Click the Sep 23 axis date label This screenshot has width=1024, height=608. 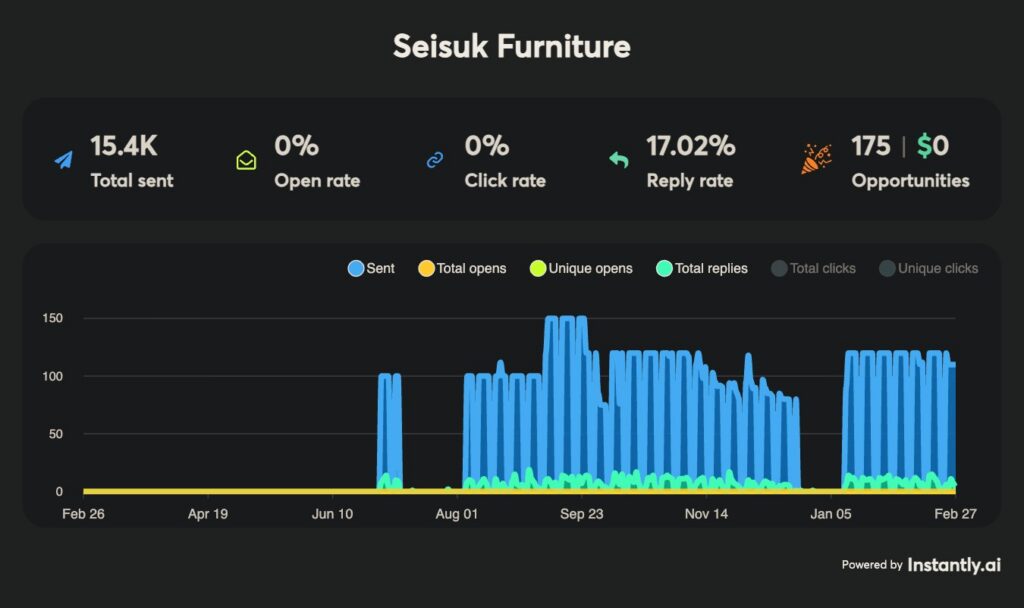(581, 514)
